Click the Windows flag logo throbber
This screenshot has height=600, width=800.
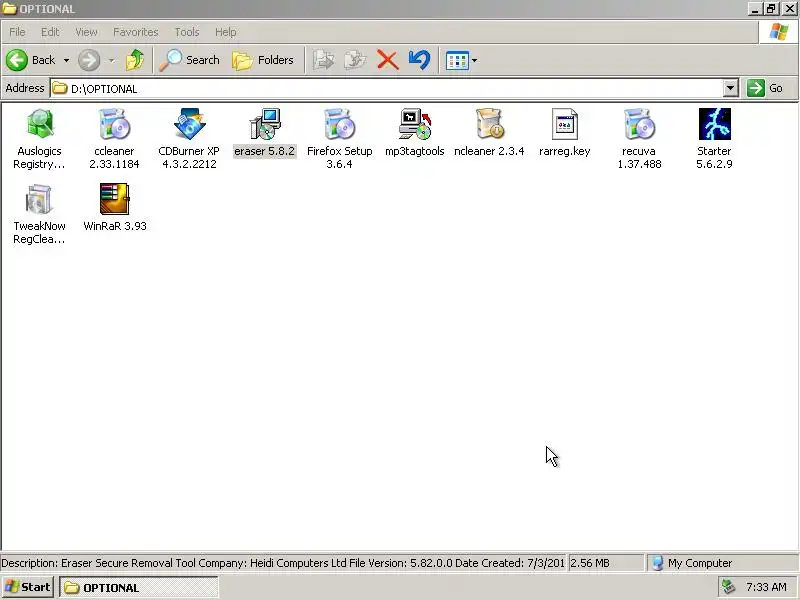(x=779, y=32)
